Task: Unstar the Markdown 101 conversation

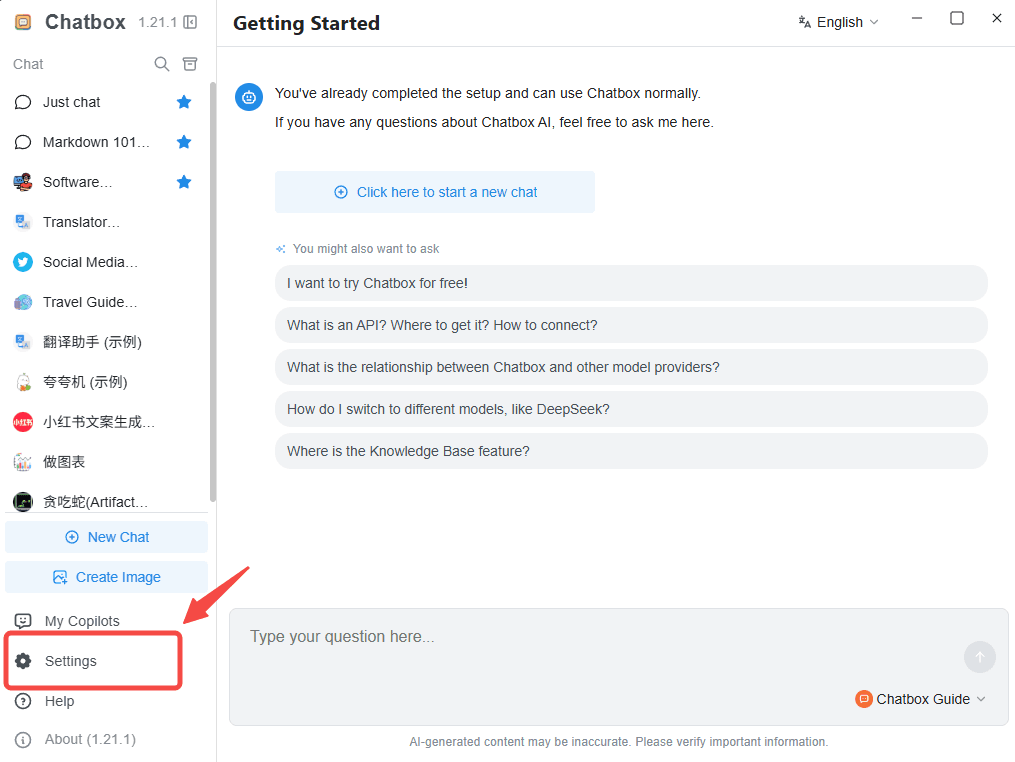Action: click(x=184, y=142)
